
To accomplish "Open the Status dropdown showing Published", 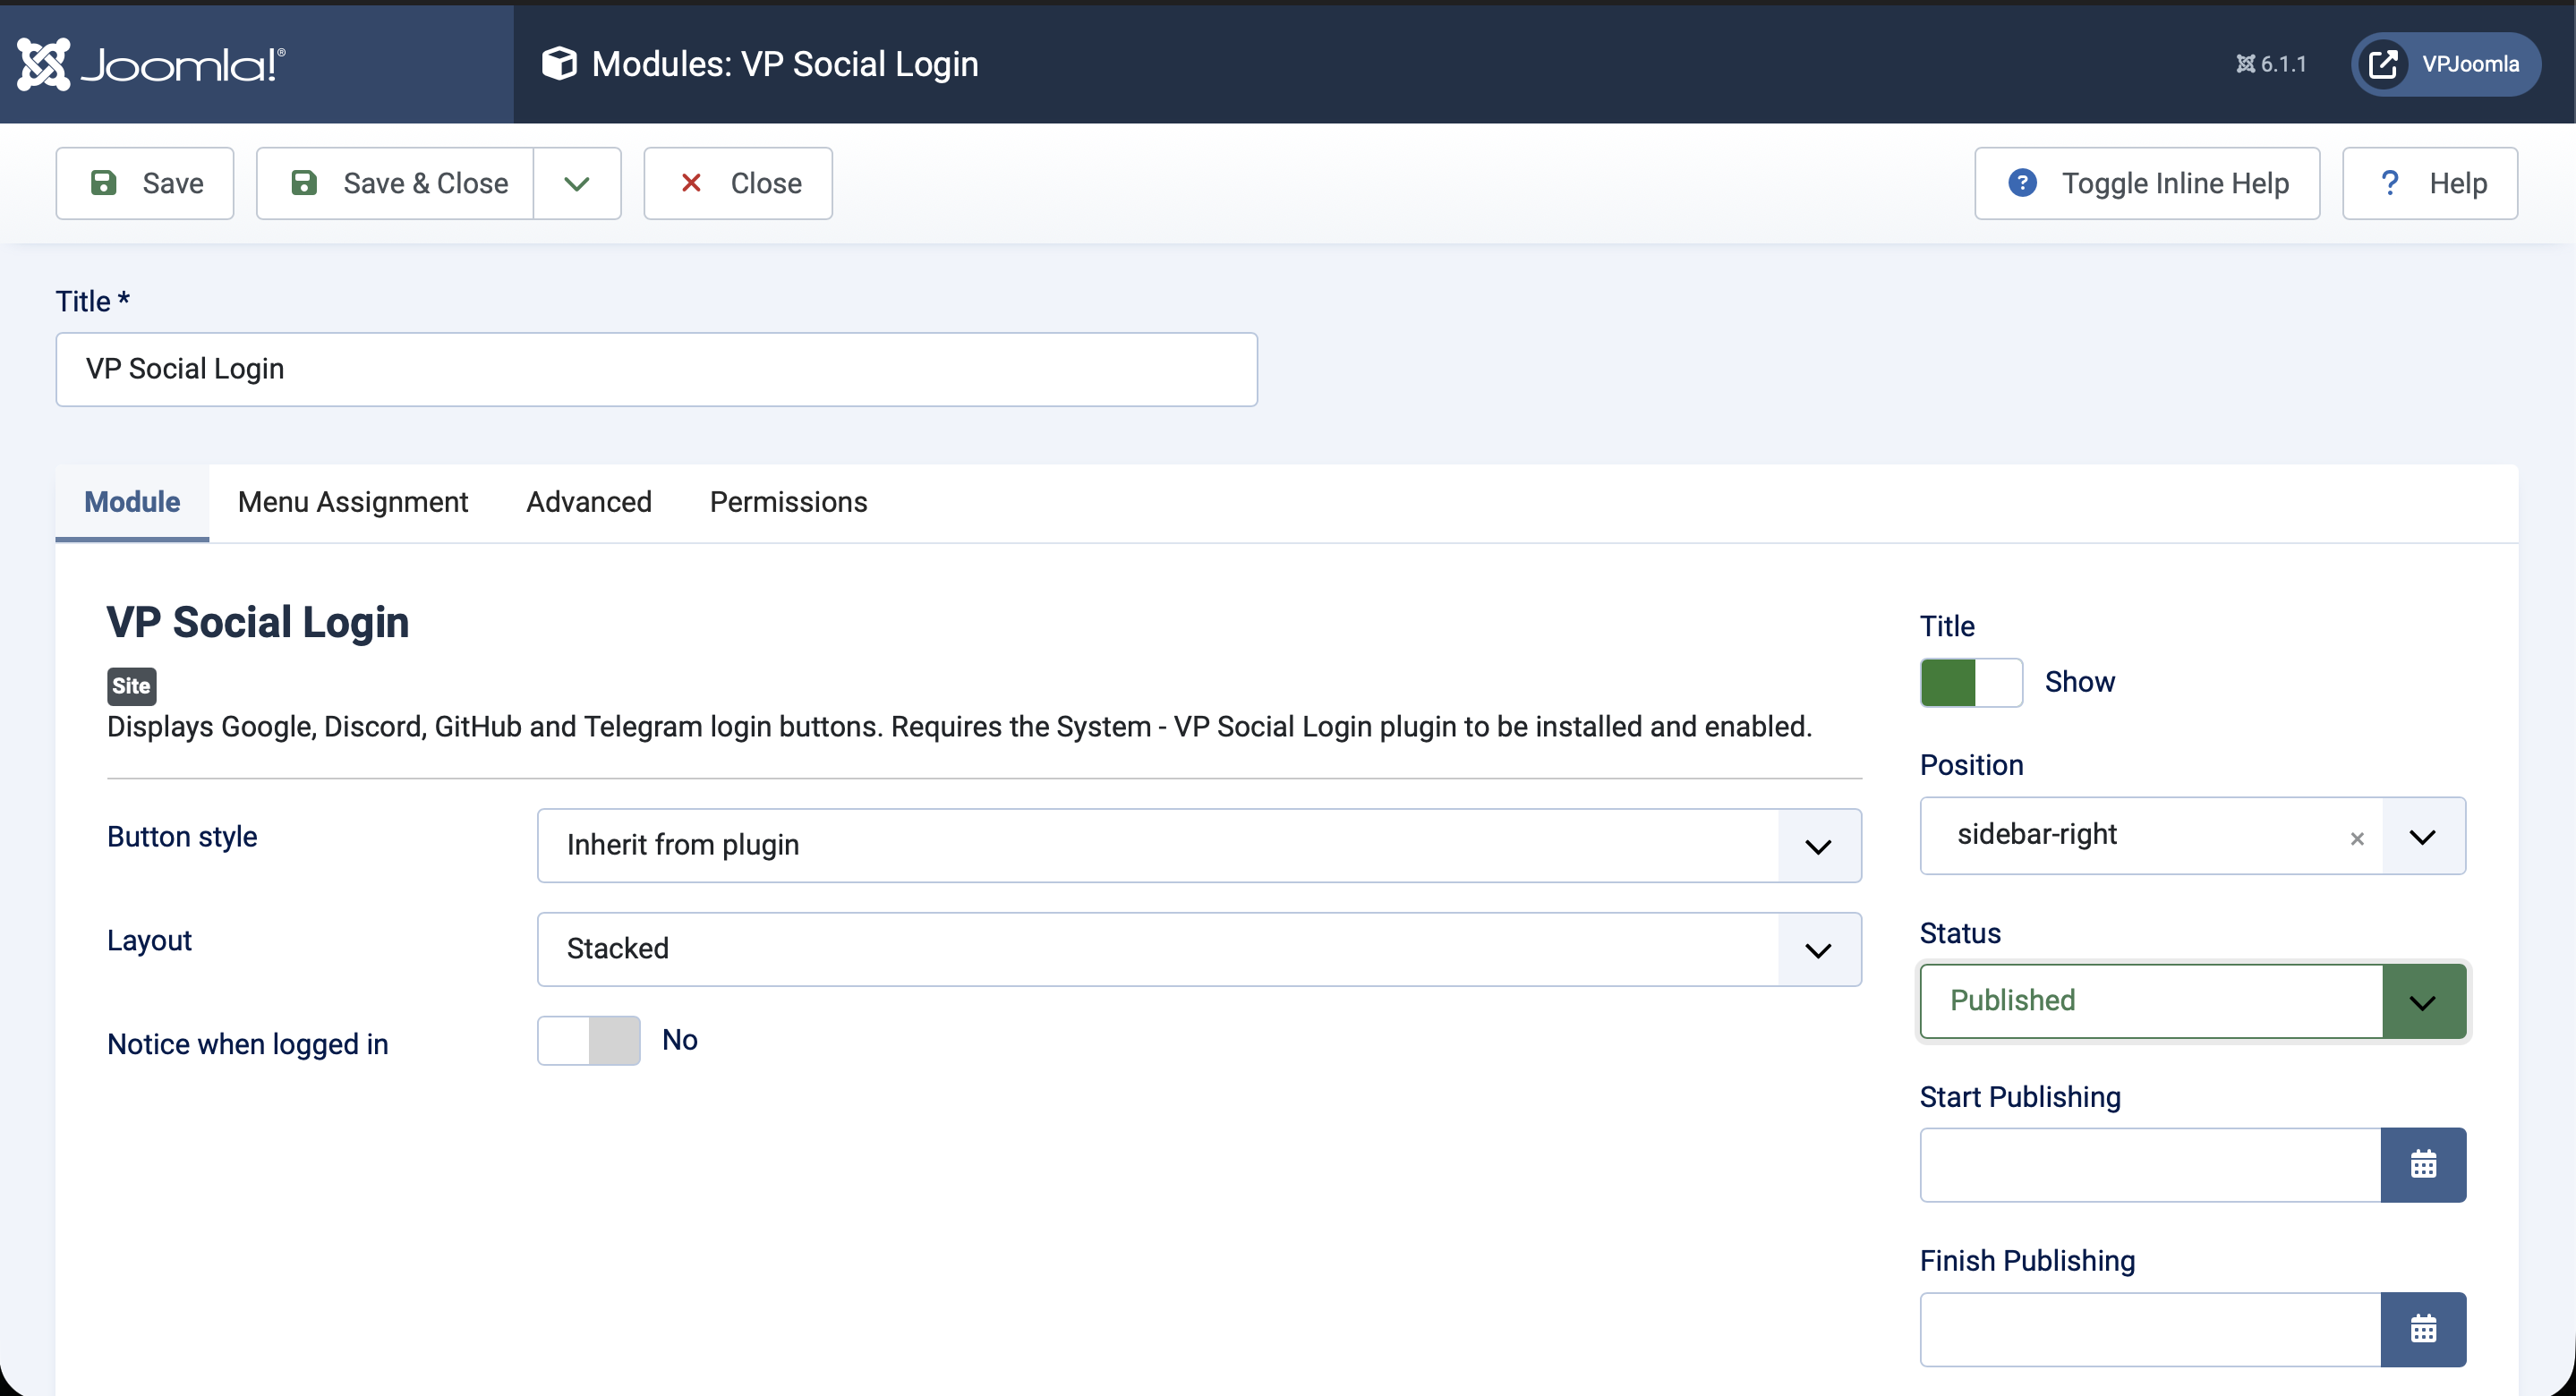I will tap(2193, 1001).
